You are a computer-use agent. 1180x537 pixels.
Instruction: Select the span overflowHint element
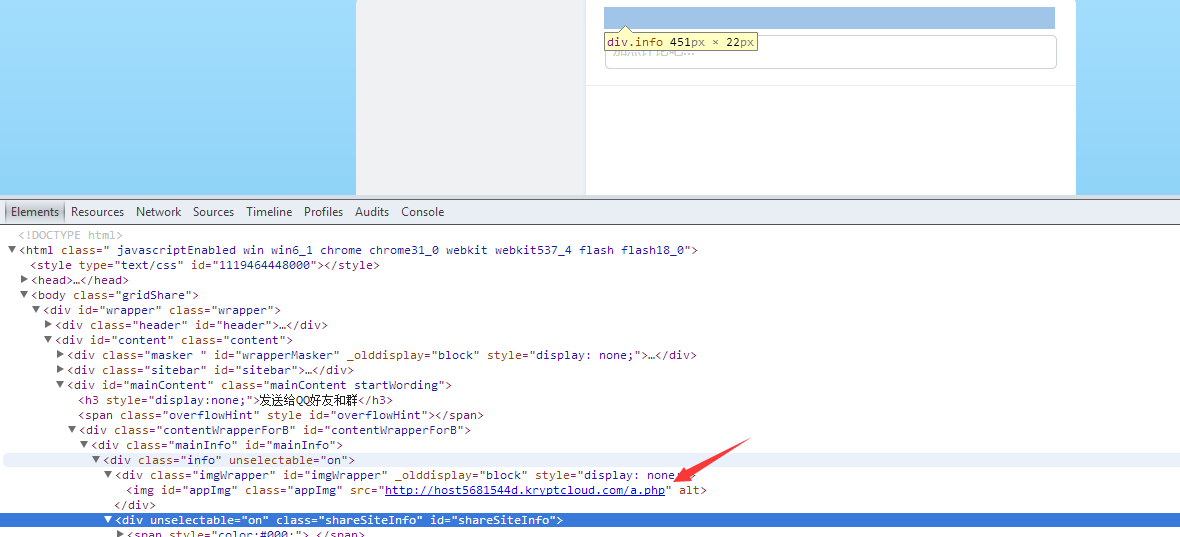[281, 415]
